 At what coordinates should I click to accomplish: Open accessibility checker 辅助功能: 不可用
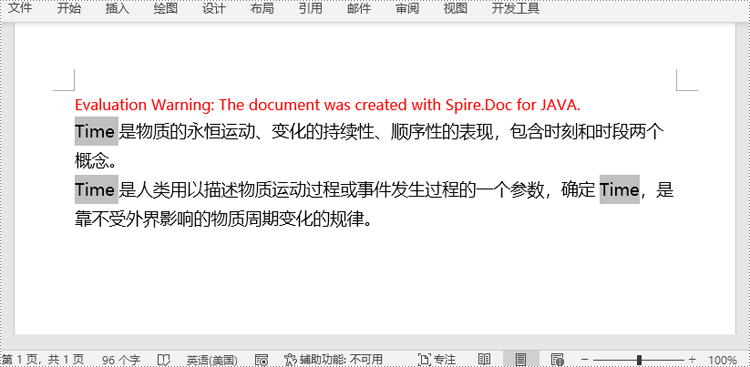click(x=333, y=359)
